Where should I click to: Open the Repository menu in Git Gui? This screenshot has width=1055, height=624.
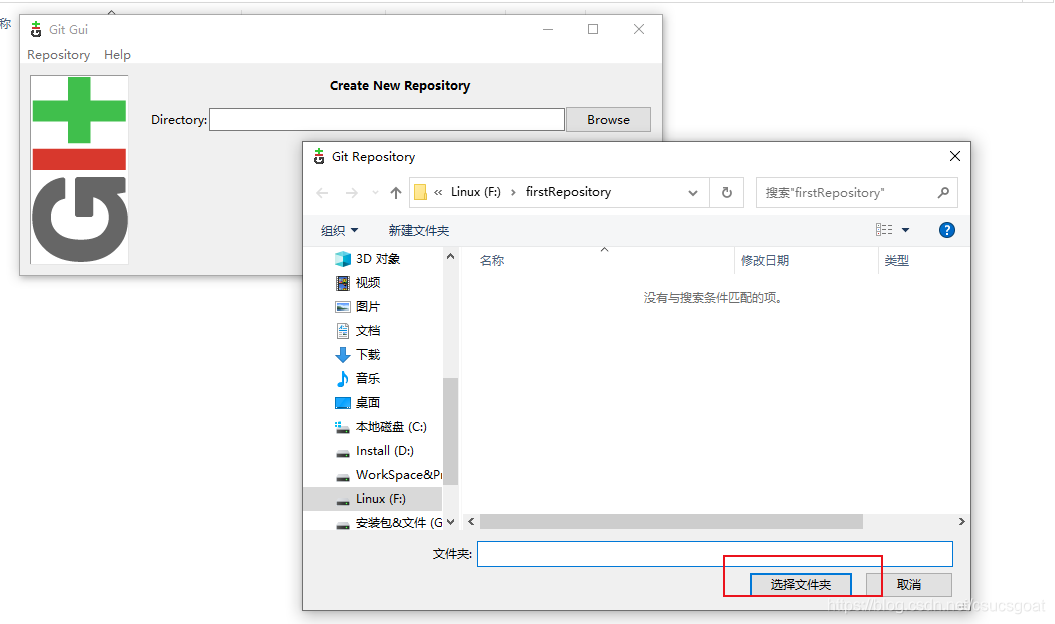click(x=59, y=55)
